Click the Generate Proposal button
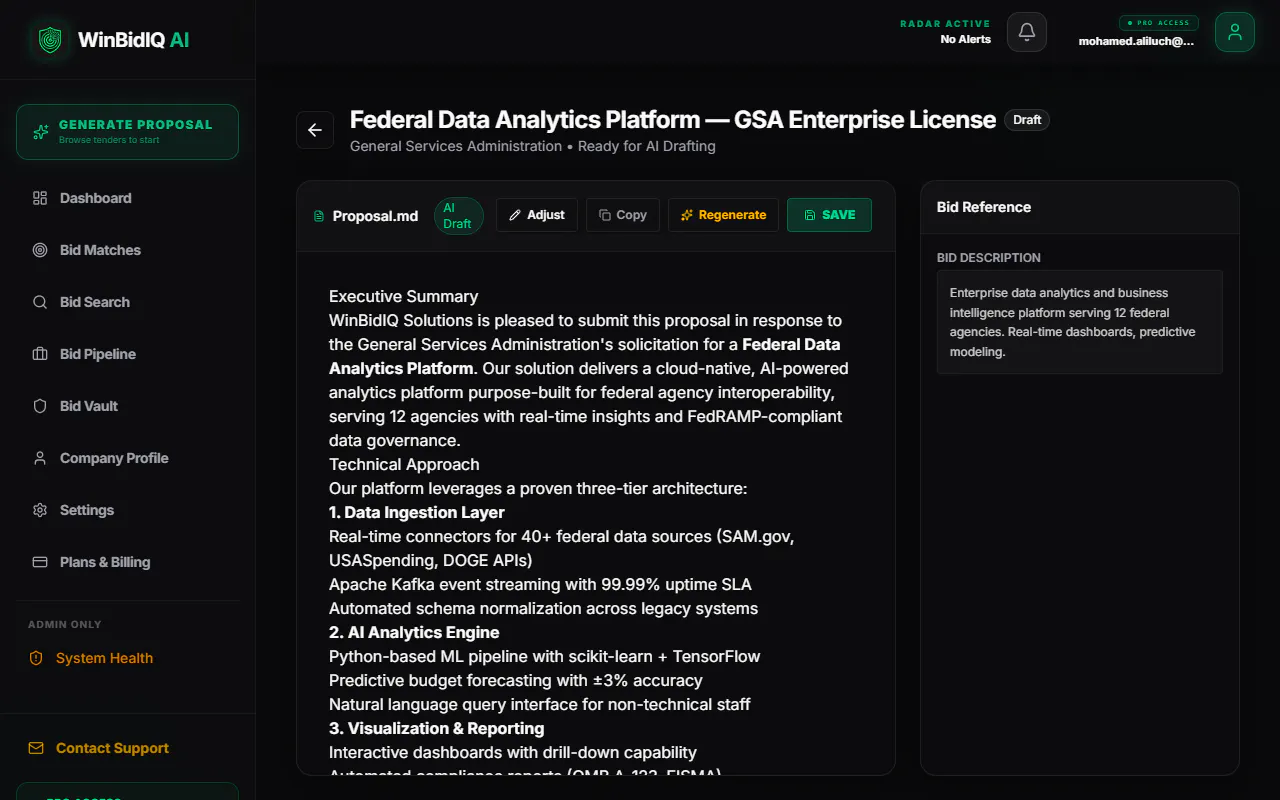The image size is (1280, 800). [127, 132]
